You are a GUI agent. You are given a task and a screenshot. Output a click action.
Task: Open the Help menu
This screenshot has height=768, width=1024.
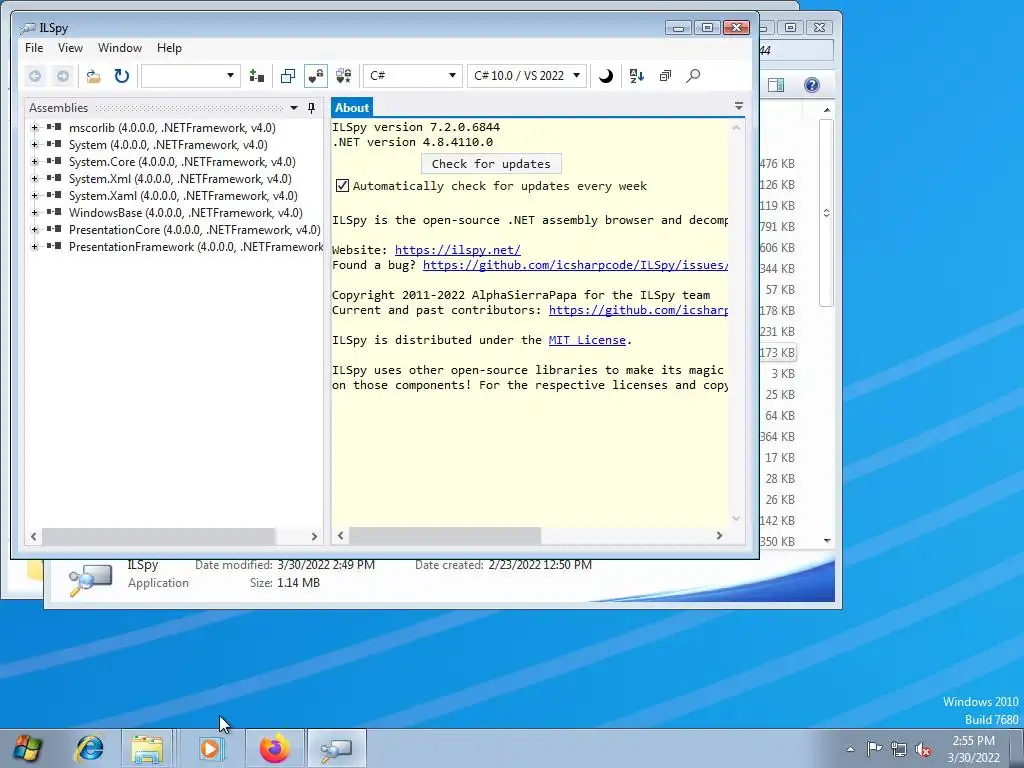[x=169, y=48]
